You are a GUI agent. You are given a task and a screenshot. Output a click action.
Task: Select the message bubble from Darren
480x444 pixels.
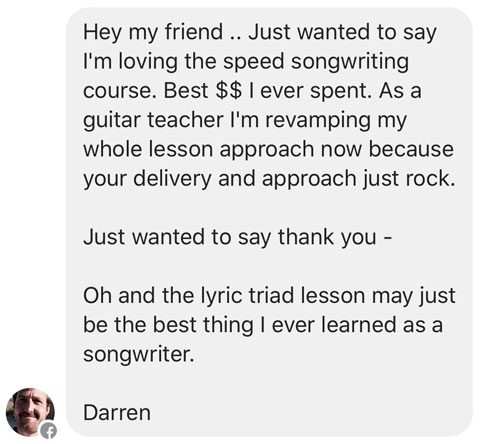(x=269, y=222)
